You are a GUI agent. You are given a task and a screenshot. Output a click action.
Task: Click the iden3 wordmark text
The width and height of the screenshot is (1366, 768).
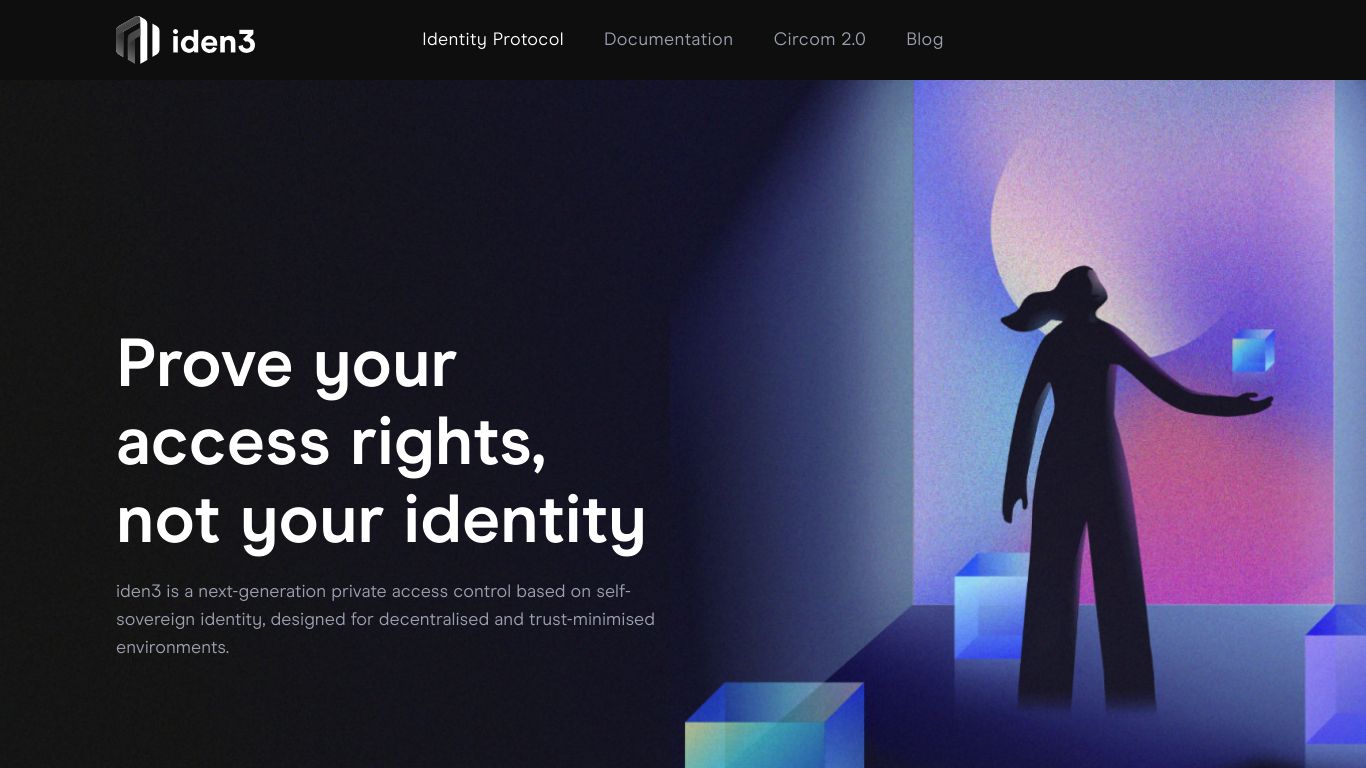pos(214,41)
